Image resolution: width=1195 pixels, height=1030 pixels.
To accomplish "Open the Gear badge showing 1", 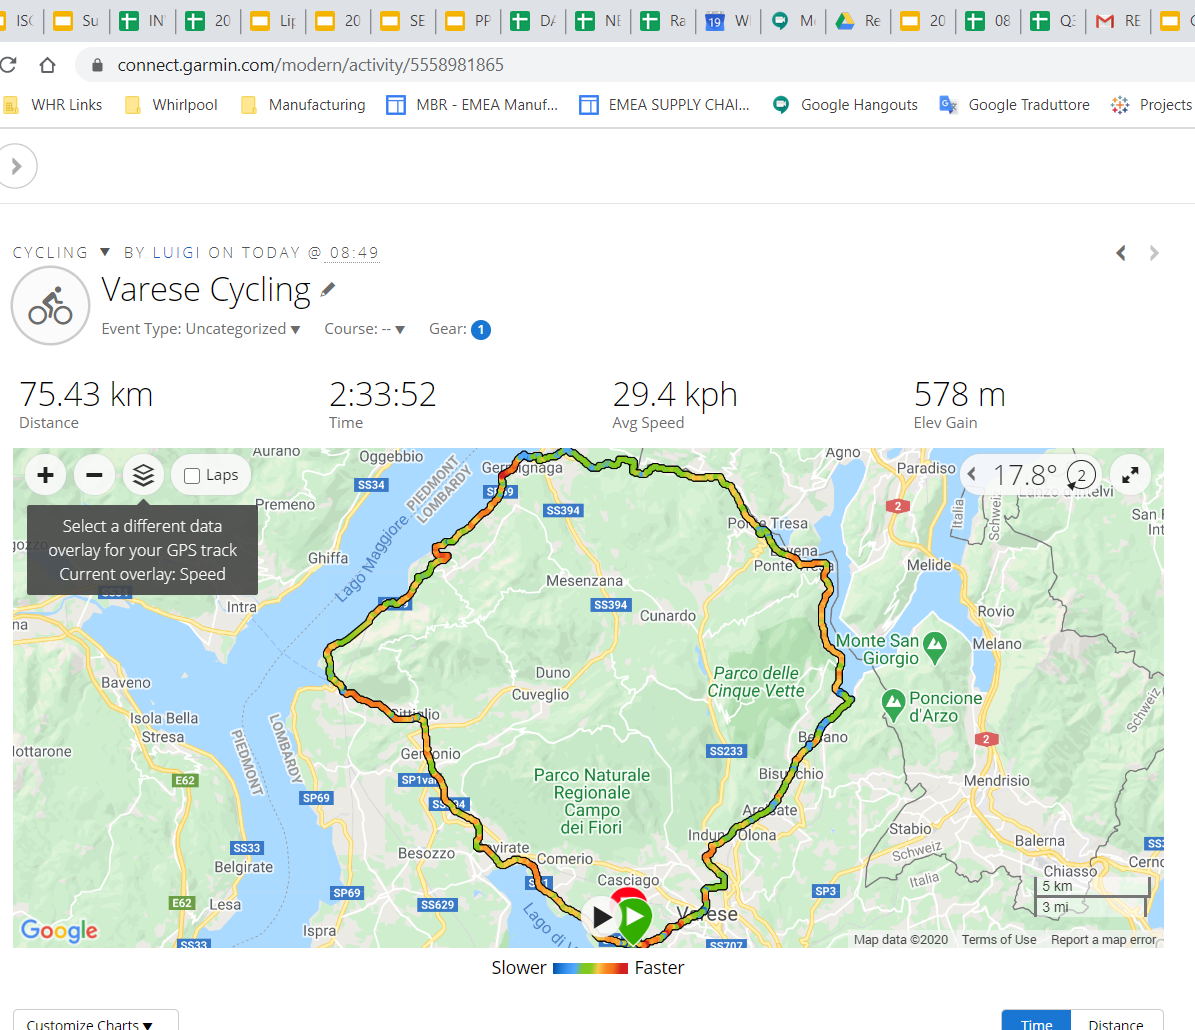I will (481, 329).
